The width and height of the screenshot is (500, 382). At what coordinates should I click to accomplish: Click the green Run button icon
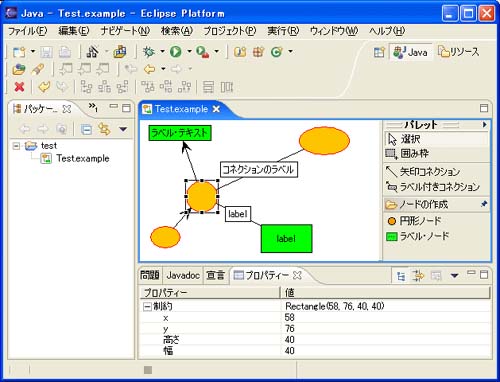176,51
